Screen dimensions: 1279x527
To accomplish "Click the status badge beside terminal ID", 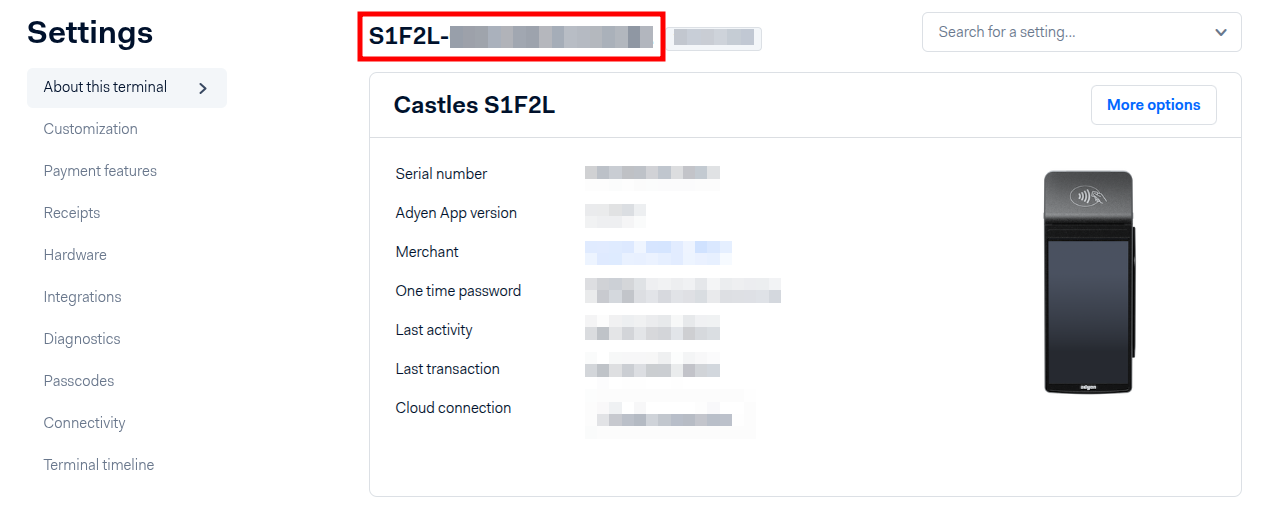I will [715, 38].
